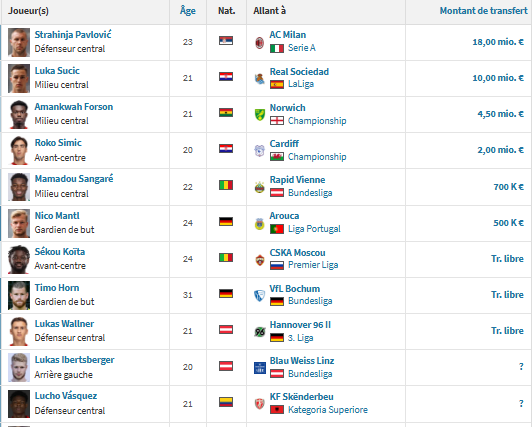
Task: Click the AC Milan club crest icon
Action: (260, 43)
